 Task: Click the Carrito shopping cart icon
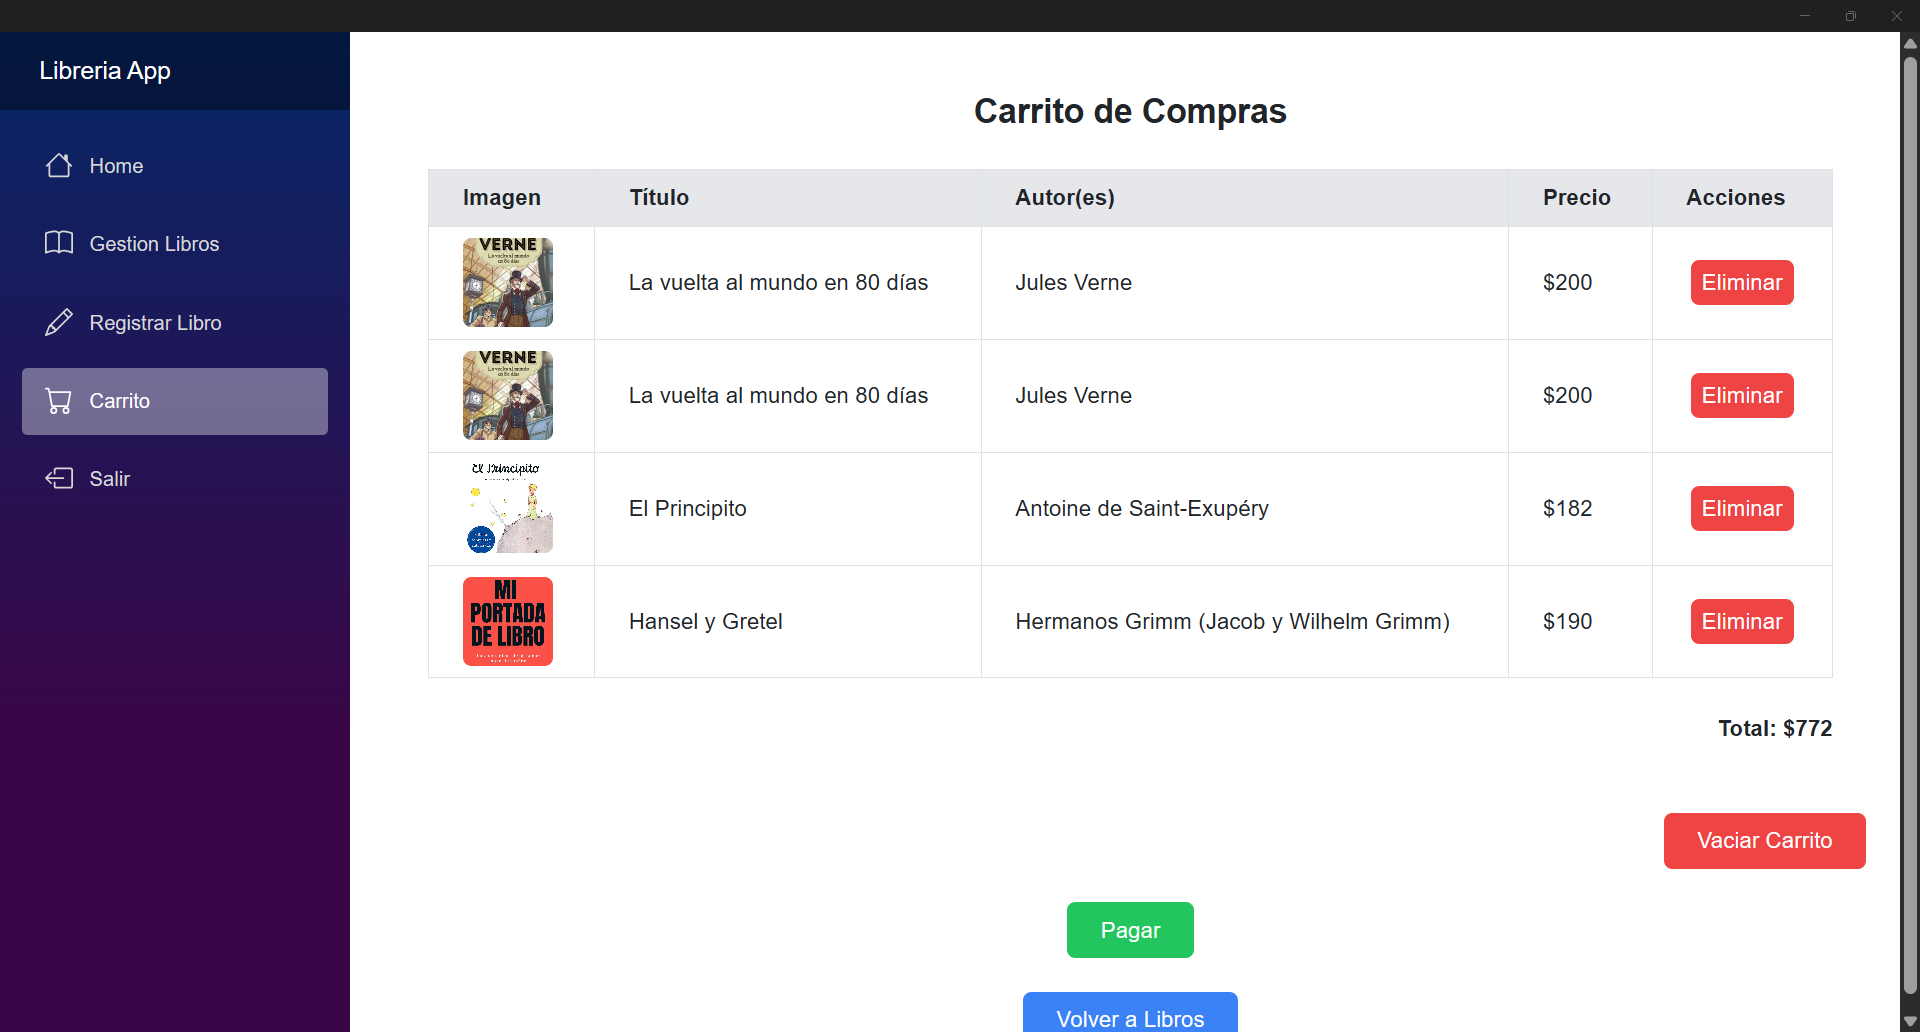[59, 401]
